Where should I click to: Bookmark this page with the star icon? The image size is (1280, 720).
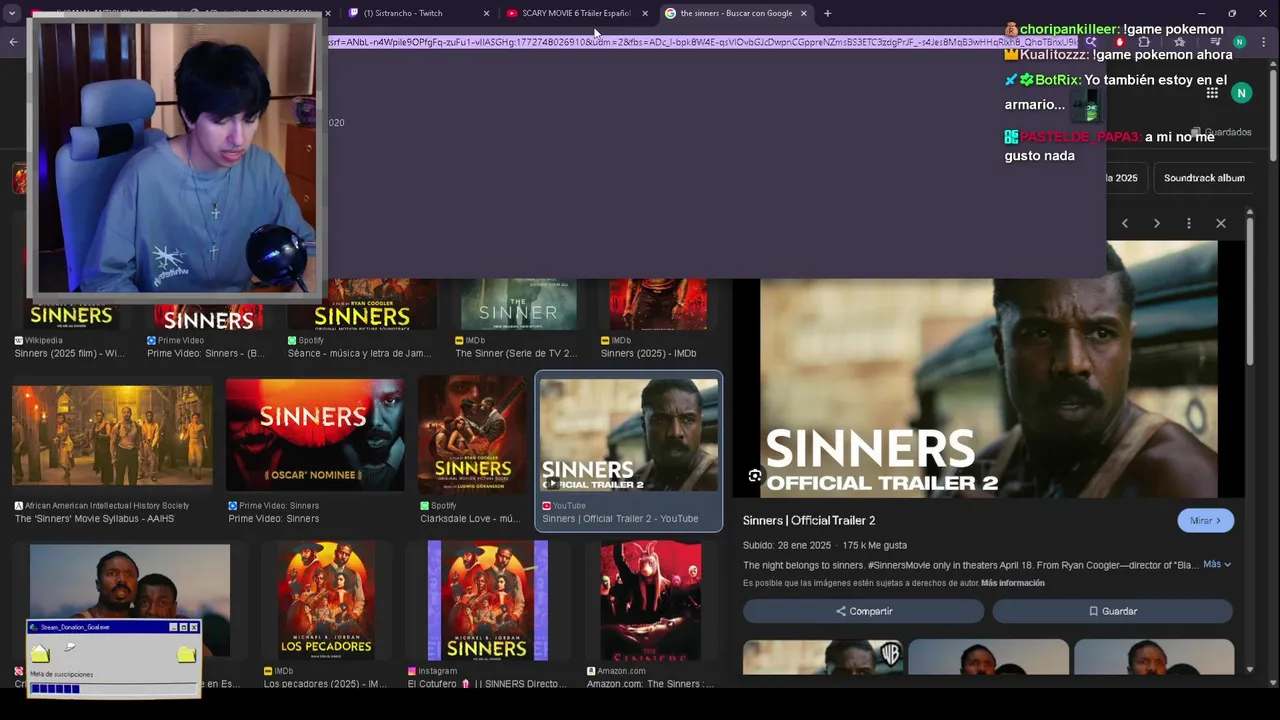tap(1180, 42)
